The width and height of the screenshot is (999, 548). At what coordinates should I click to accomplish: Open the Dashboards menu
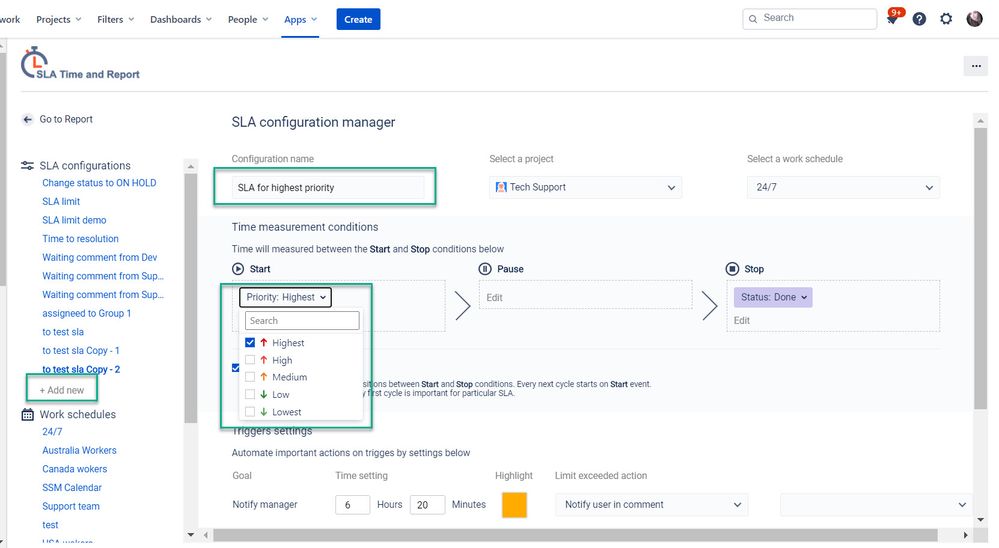point(181,19)
